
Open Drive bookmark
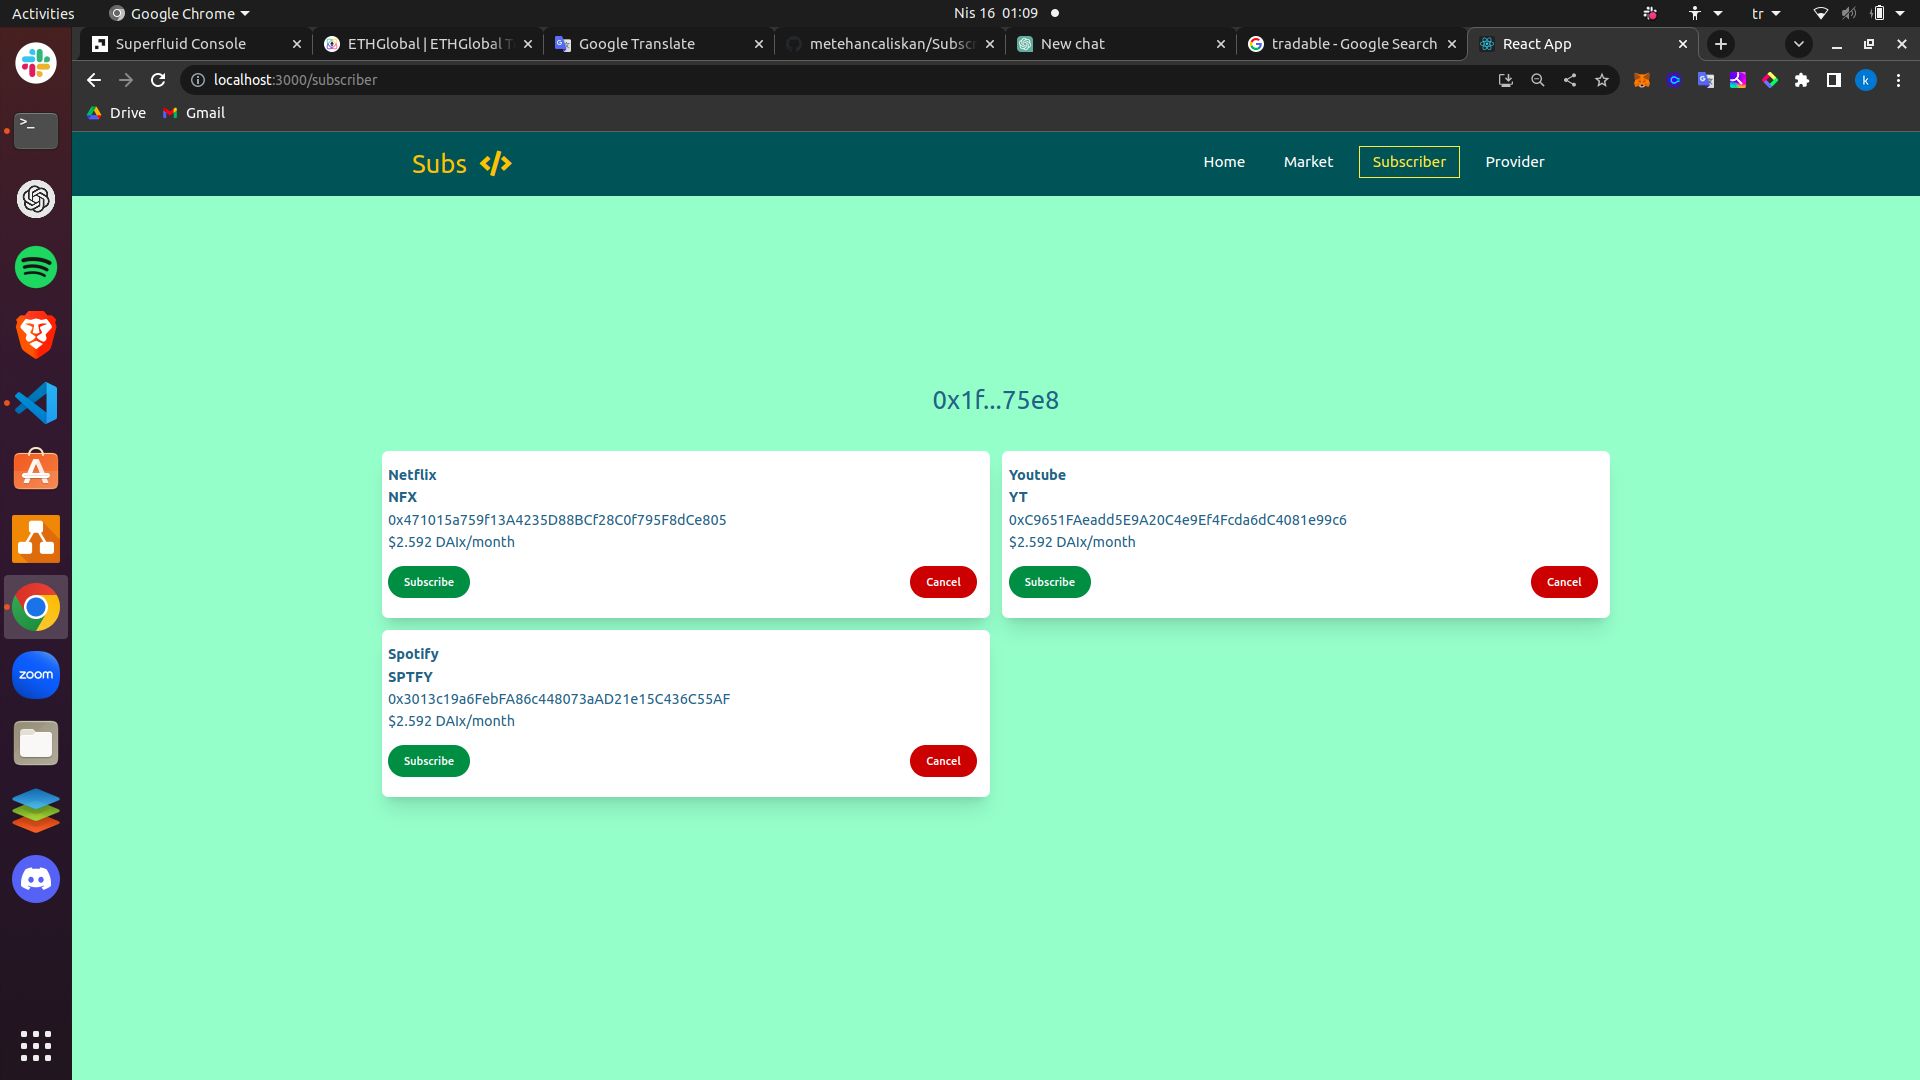tap(117, 113)
